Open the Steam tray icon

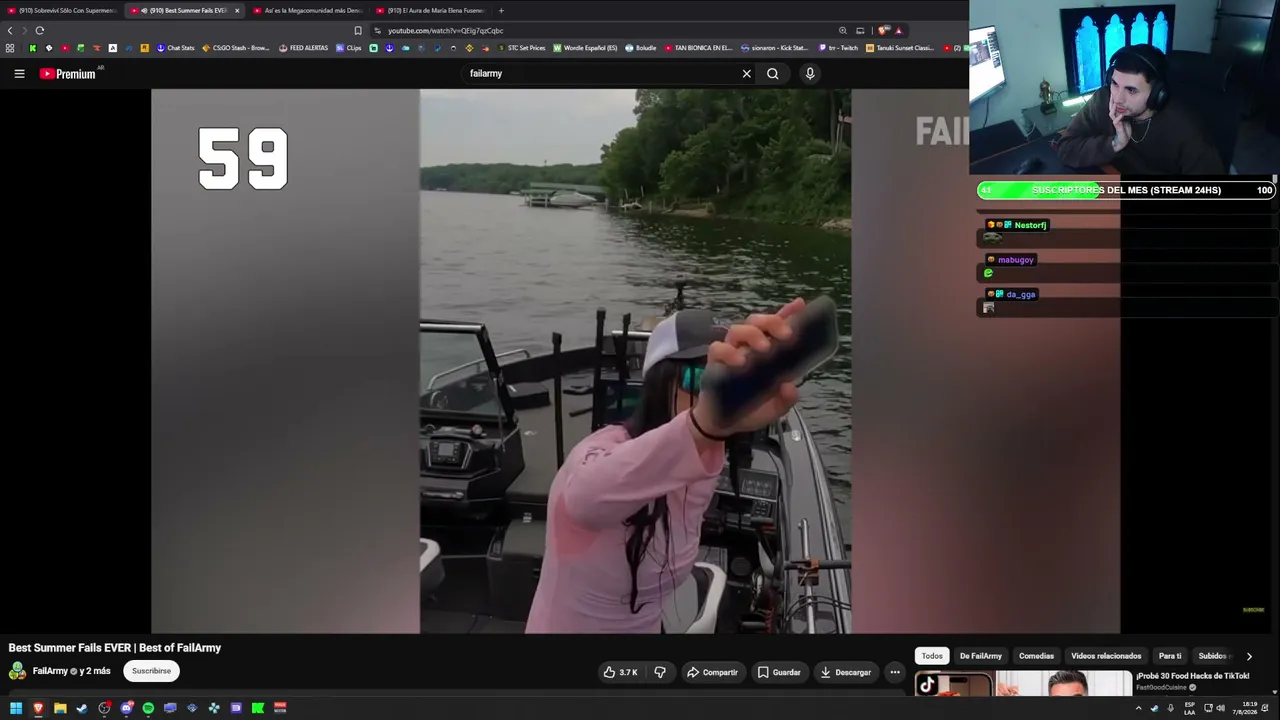[1155, 708]
